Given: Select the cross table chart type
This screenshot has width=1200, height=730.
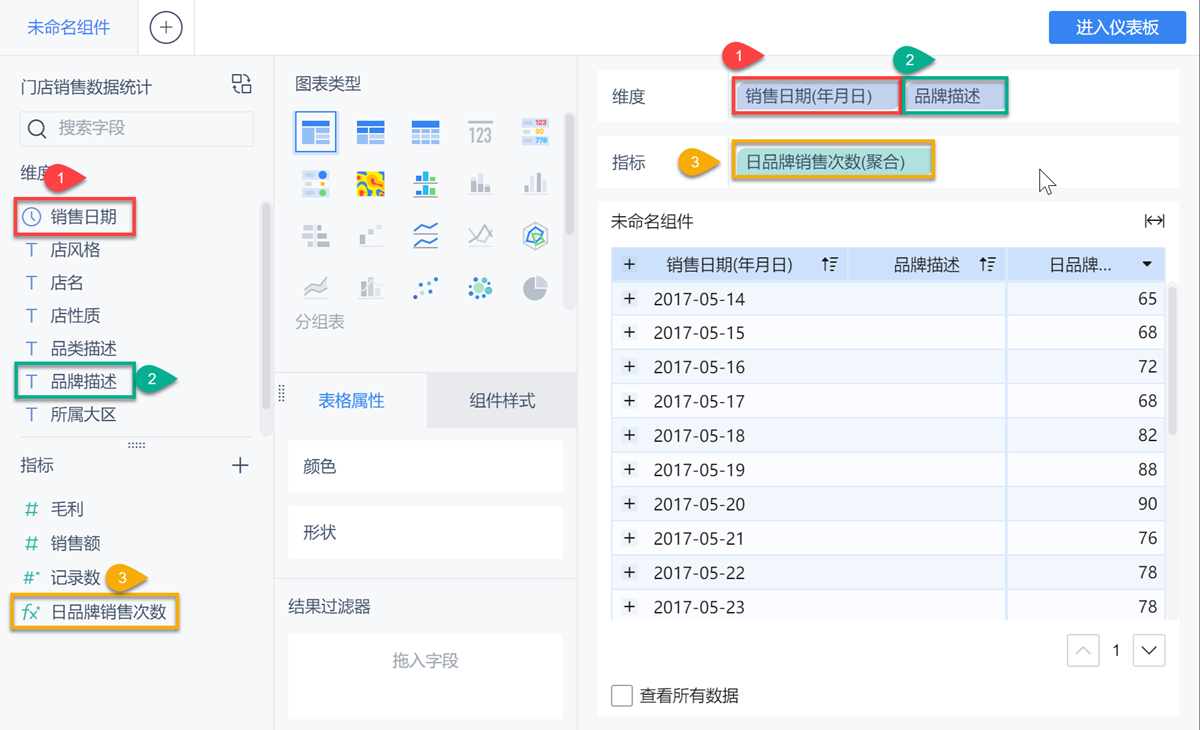Looking at the screenshot, I should click(371, 132).
